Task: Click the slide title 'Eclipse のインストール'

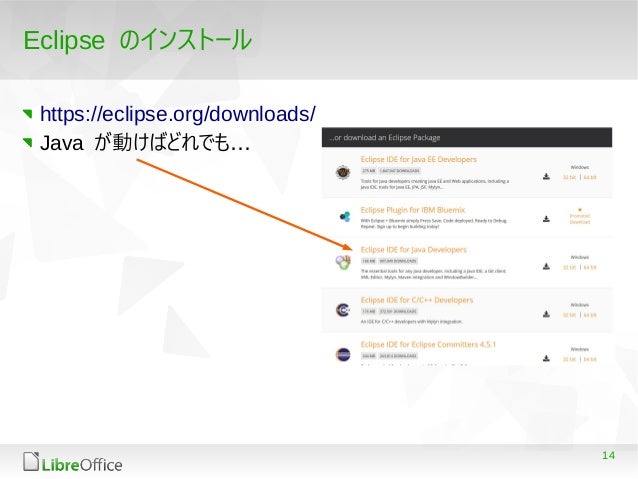Action: click(x=138, y=40)
